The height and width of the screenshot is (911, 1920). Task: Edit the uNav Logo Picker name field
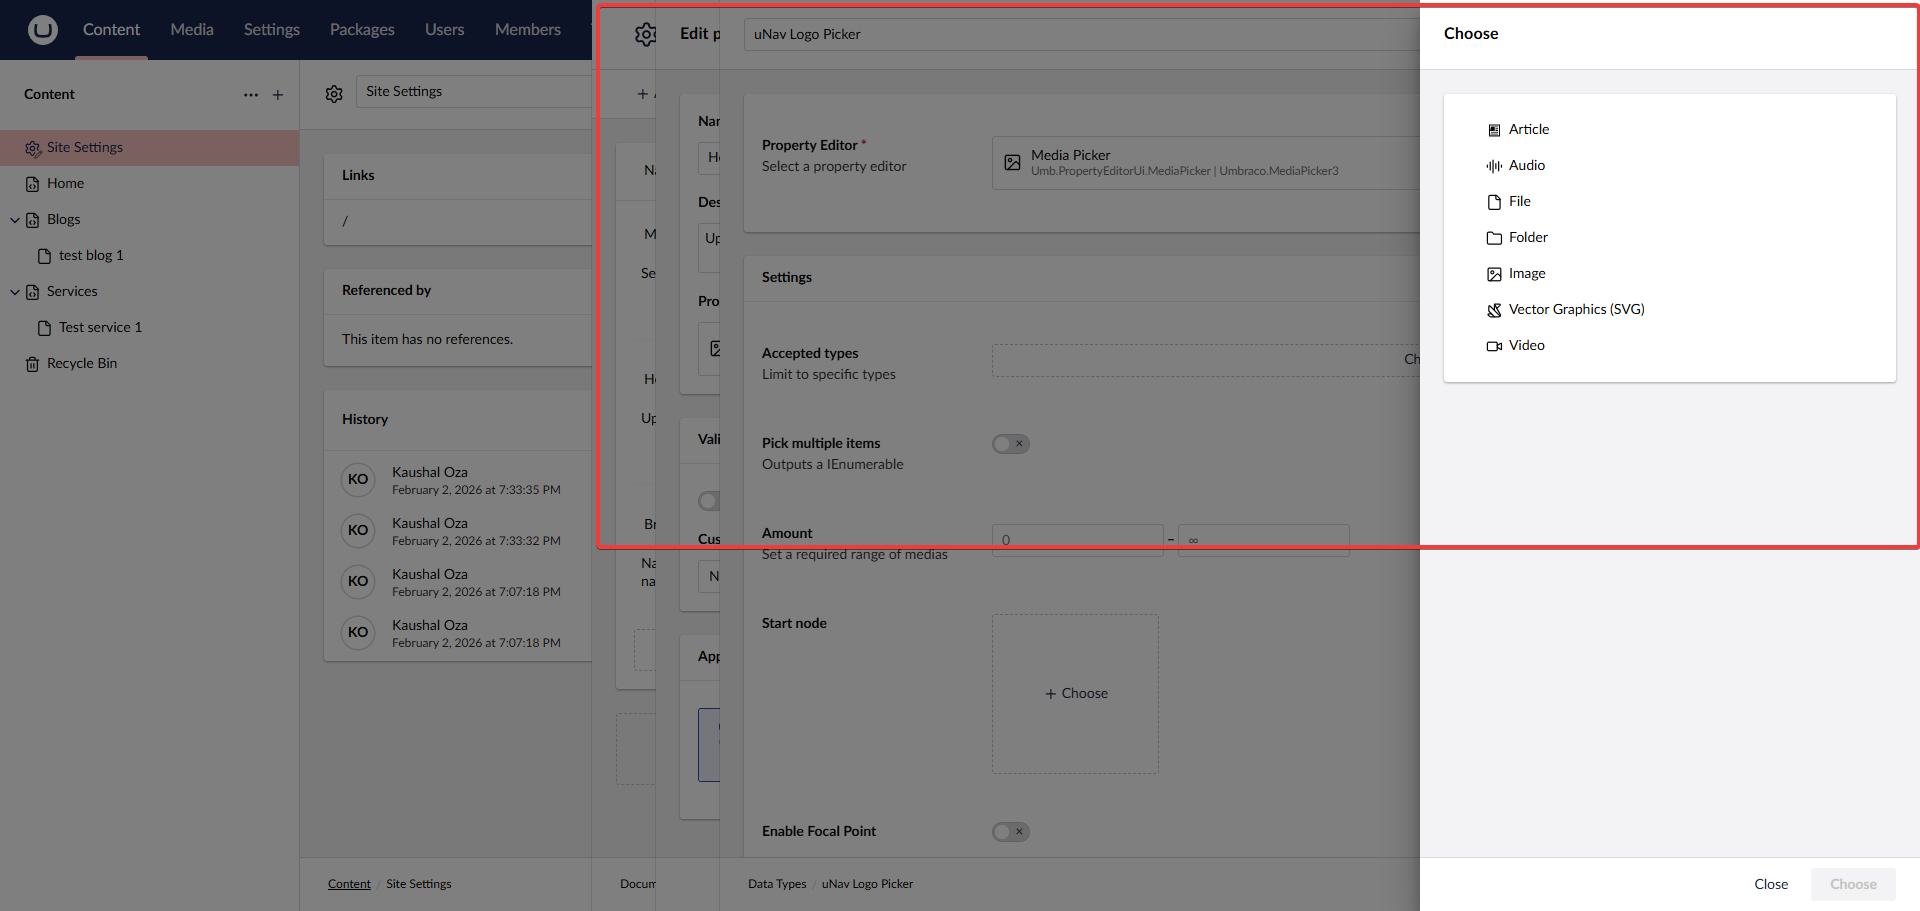1082,35
